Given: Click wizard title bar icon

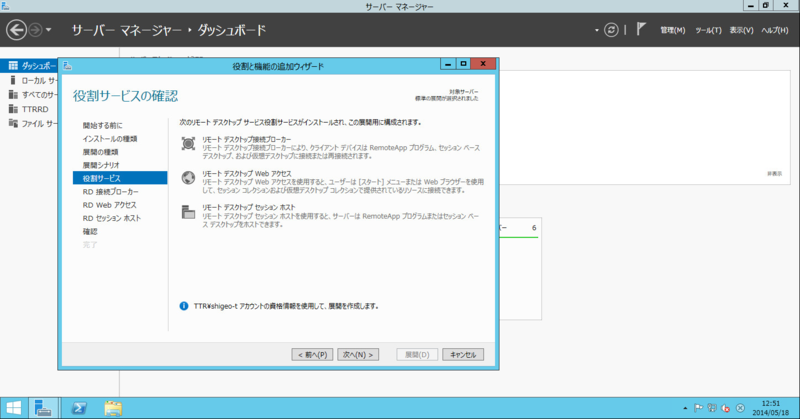Looking at the screenshot, I should coord(67,65).
